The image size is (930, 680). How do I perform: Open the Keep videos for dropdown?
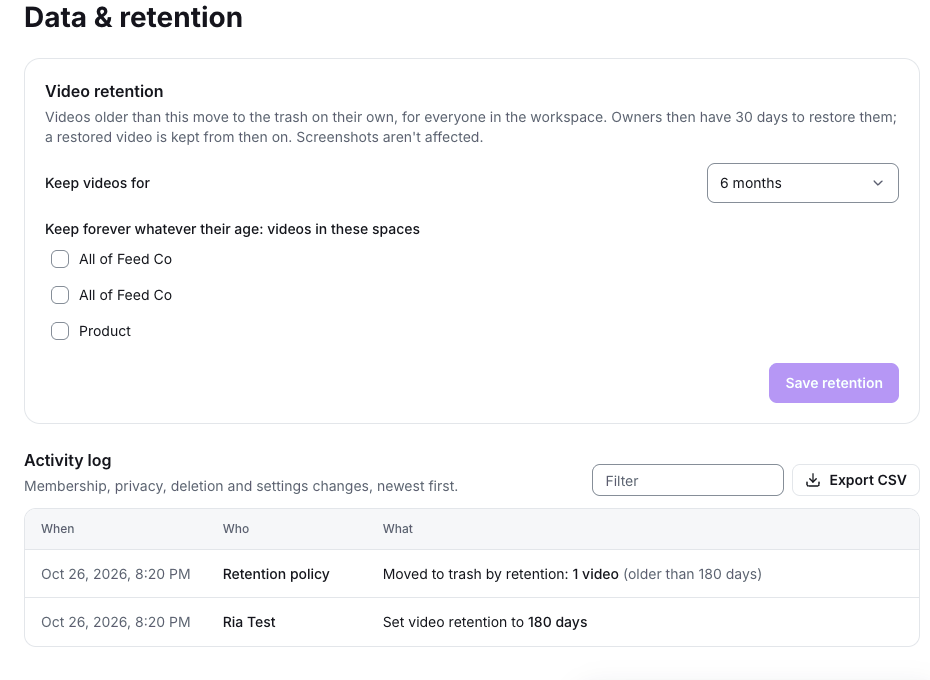tap(802, 183)
